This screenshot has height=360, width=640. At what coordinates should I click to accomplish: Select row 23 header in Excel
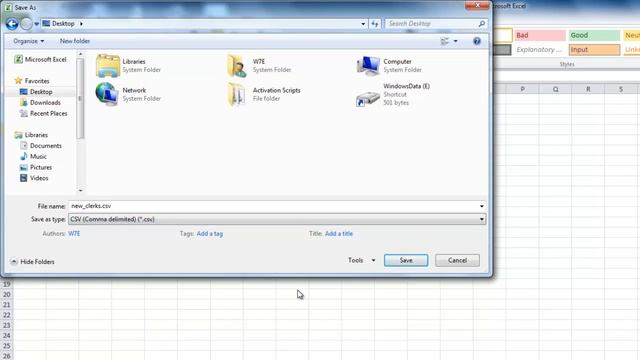coord(7,325)
